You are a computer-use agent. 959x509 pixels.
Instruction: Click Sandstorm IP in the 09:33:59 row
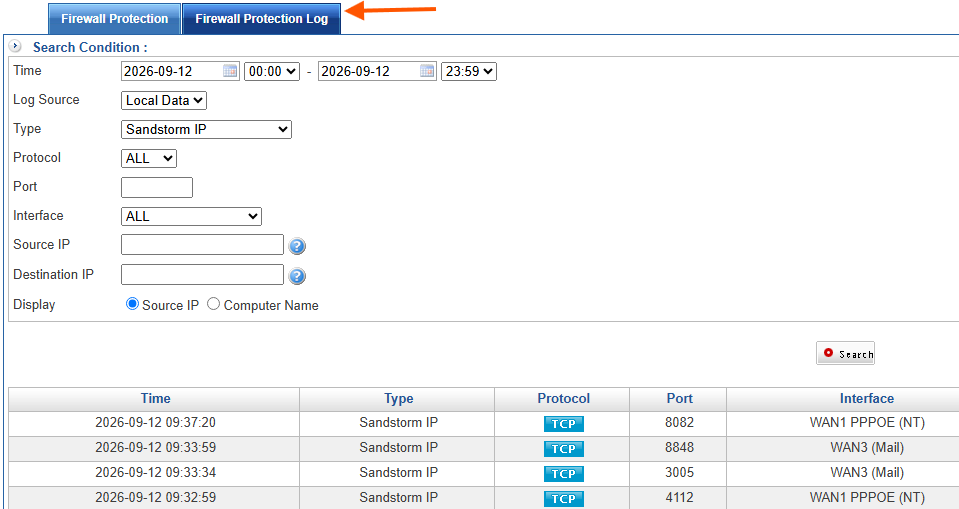click(x=399, y=448)
